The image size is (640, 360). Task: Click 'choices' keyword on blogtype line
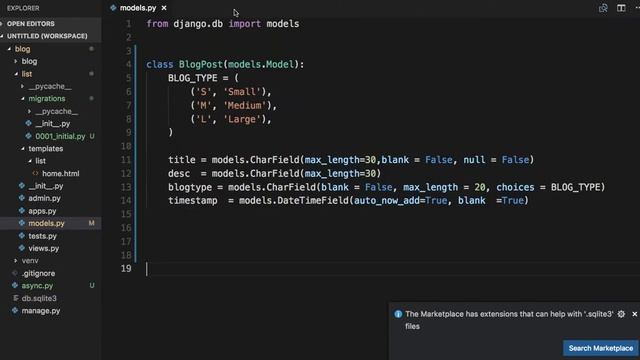click(515, 187)
